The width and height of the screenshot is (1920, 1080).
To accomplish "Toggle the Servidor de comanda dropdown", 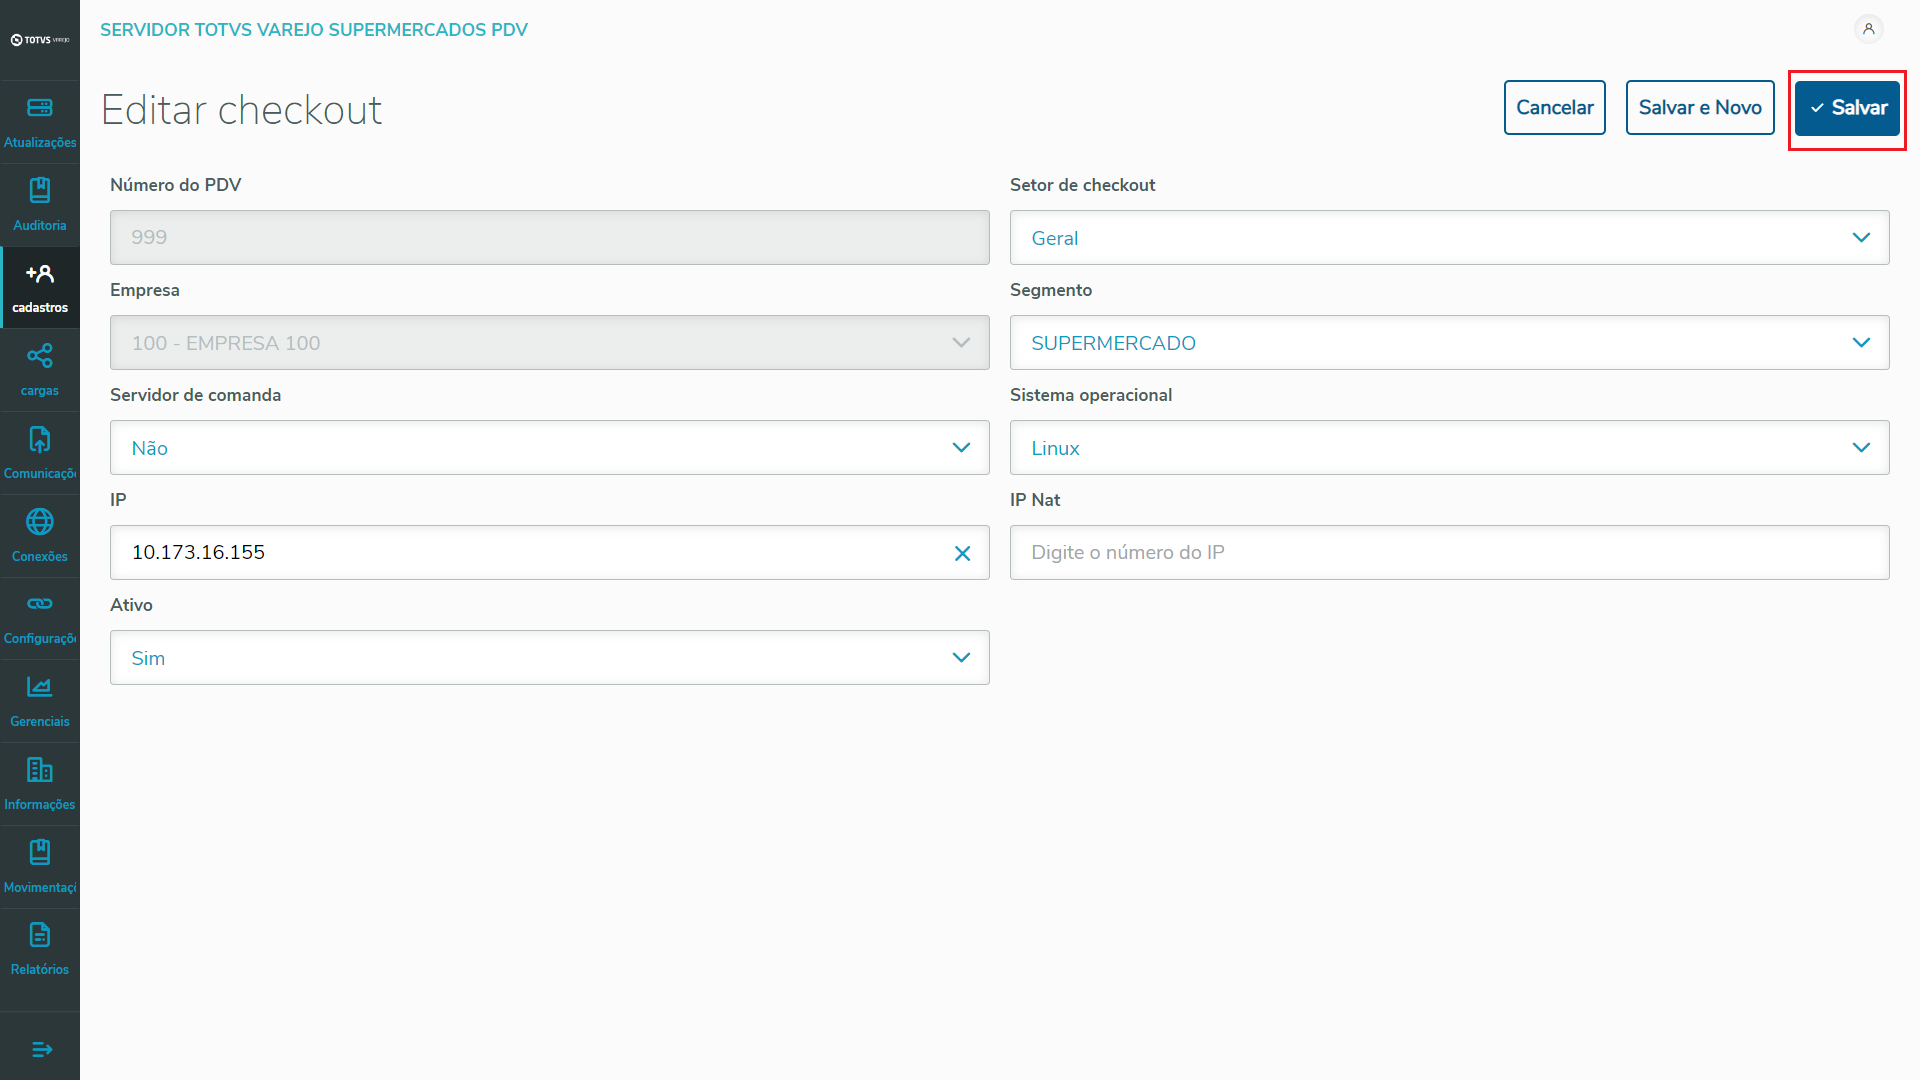I will click(x=549, y=448).
